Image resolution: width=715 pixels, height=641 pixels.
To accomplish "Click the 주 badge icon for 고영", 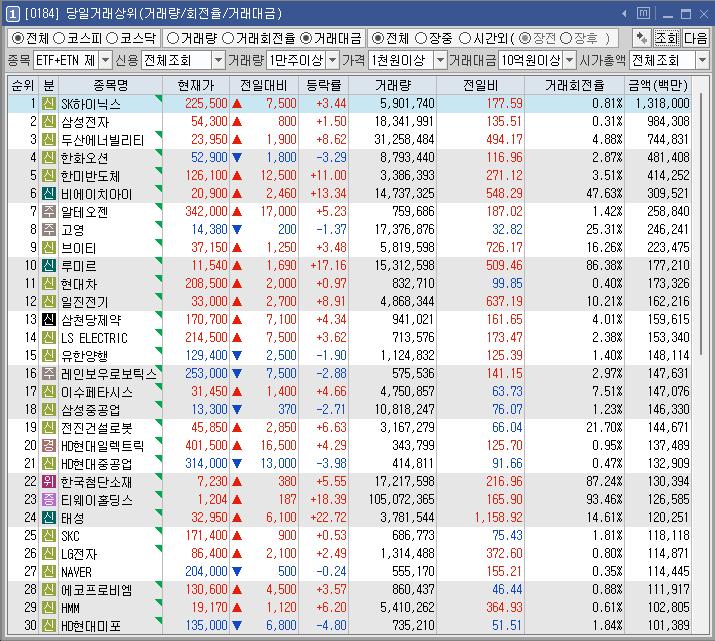I will 49,229.
